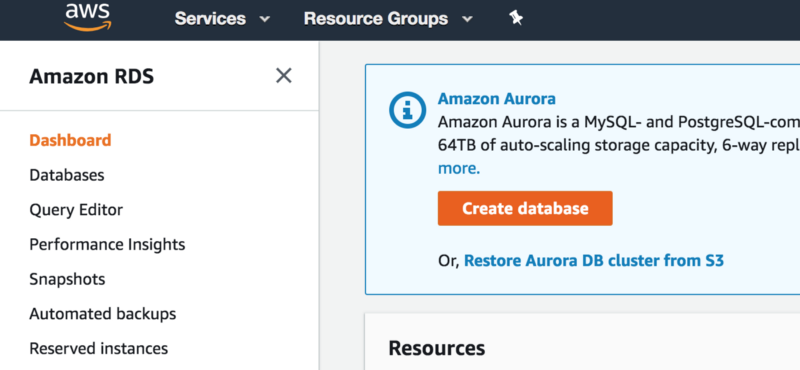Close the Amazon RDS navigation pane

pyautogui.click(x=284, y=76)
